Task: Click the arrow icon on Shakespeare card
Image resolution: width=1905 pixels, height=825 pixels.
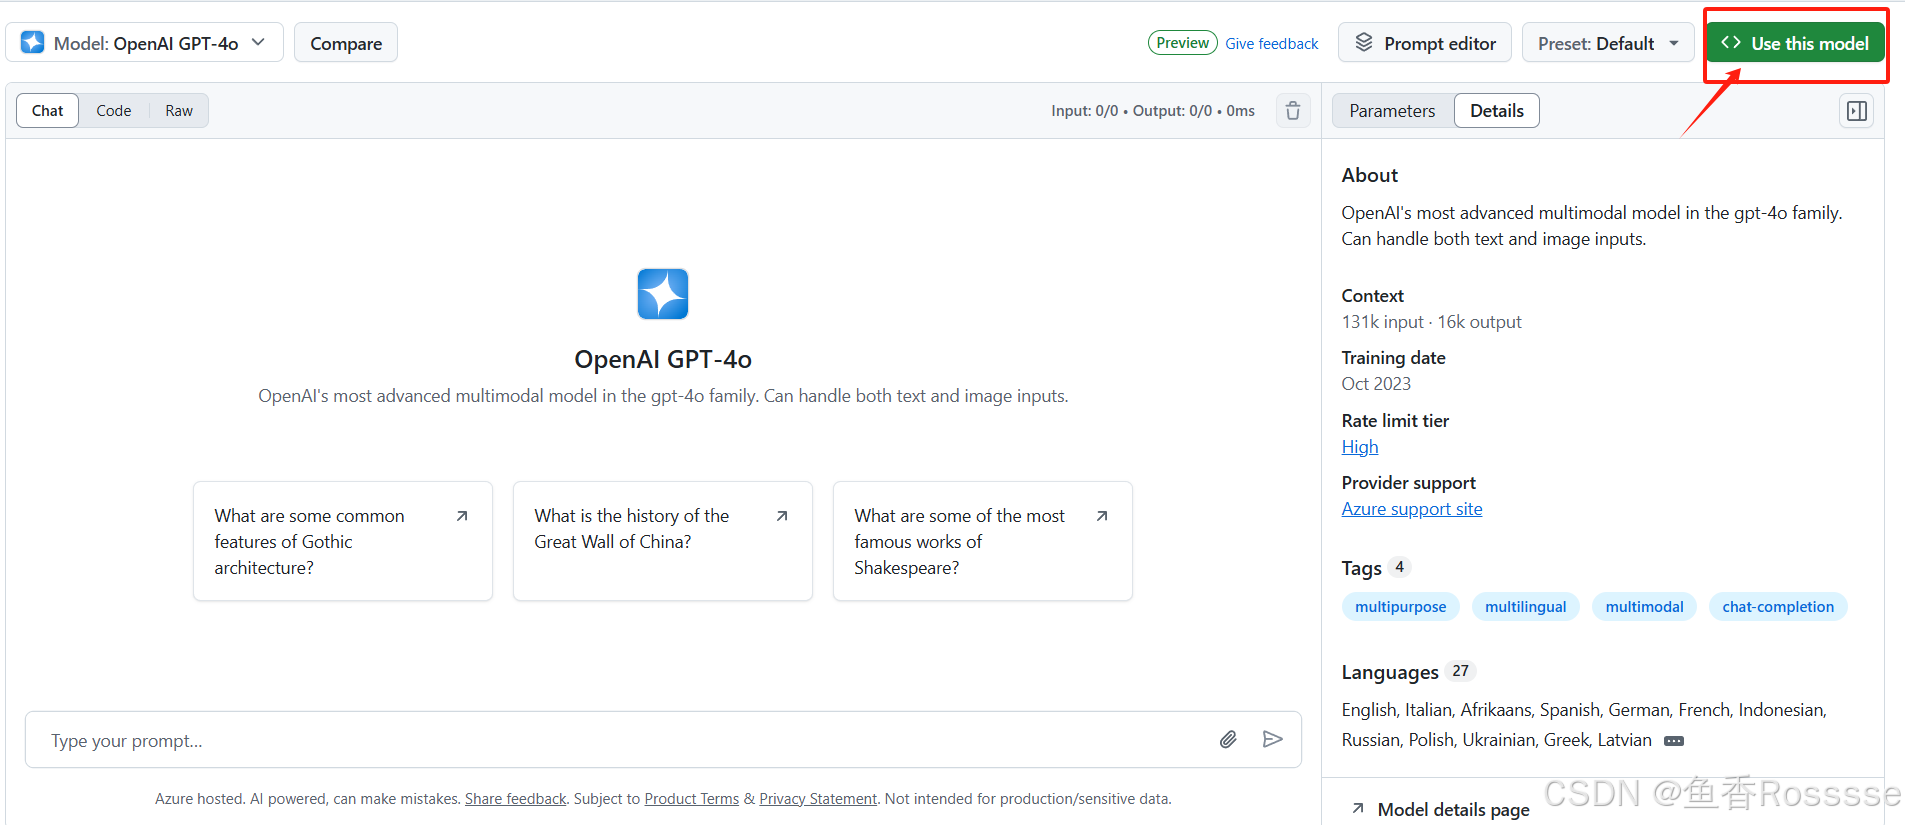Action: [1102, 516]
